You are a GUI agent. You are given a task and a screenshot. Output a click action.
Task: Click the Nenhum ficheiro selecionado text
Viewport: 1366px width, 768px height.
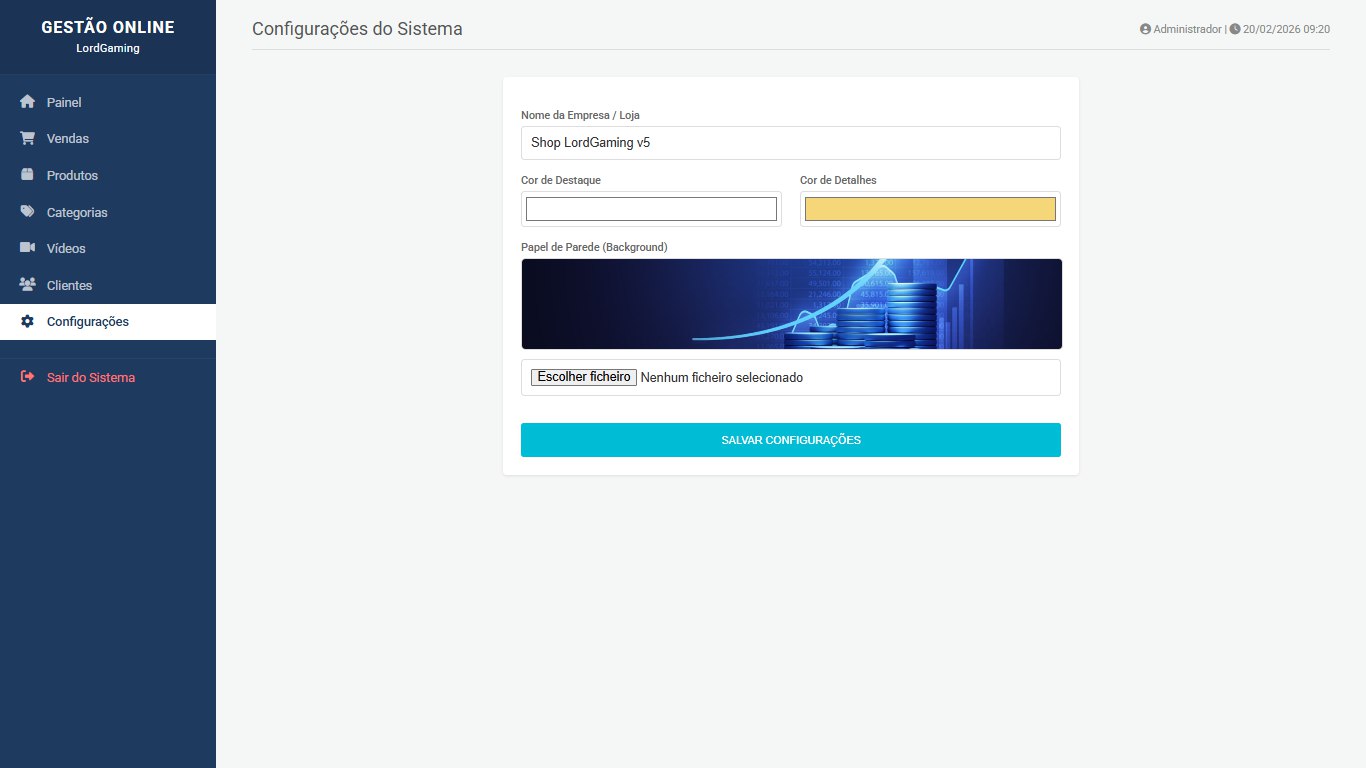click(x=721, y=378)
